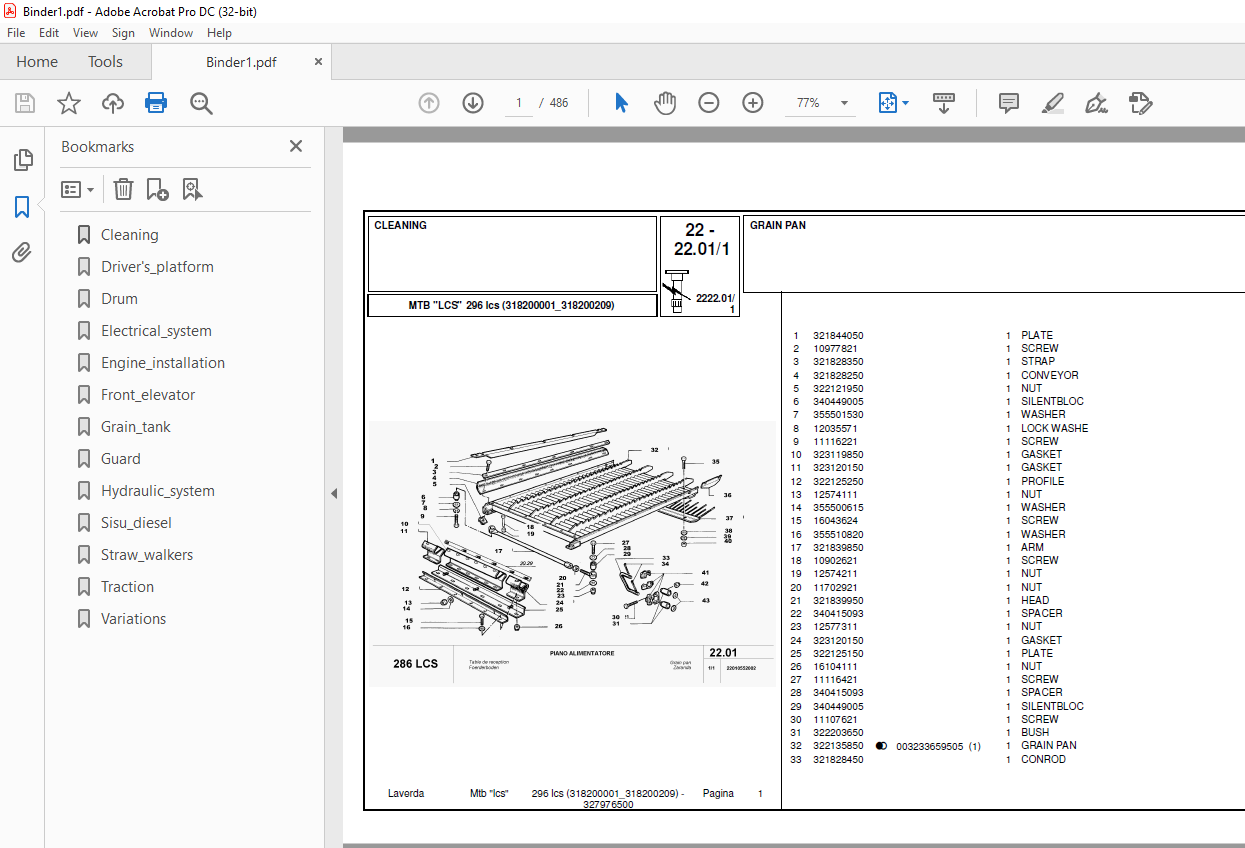Open the Grain_tank bookmark
Screen dimensions: 1245x848
click(136, 427)
